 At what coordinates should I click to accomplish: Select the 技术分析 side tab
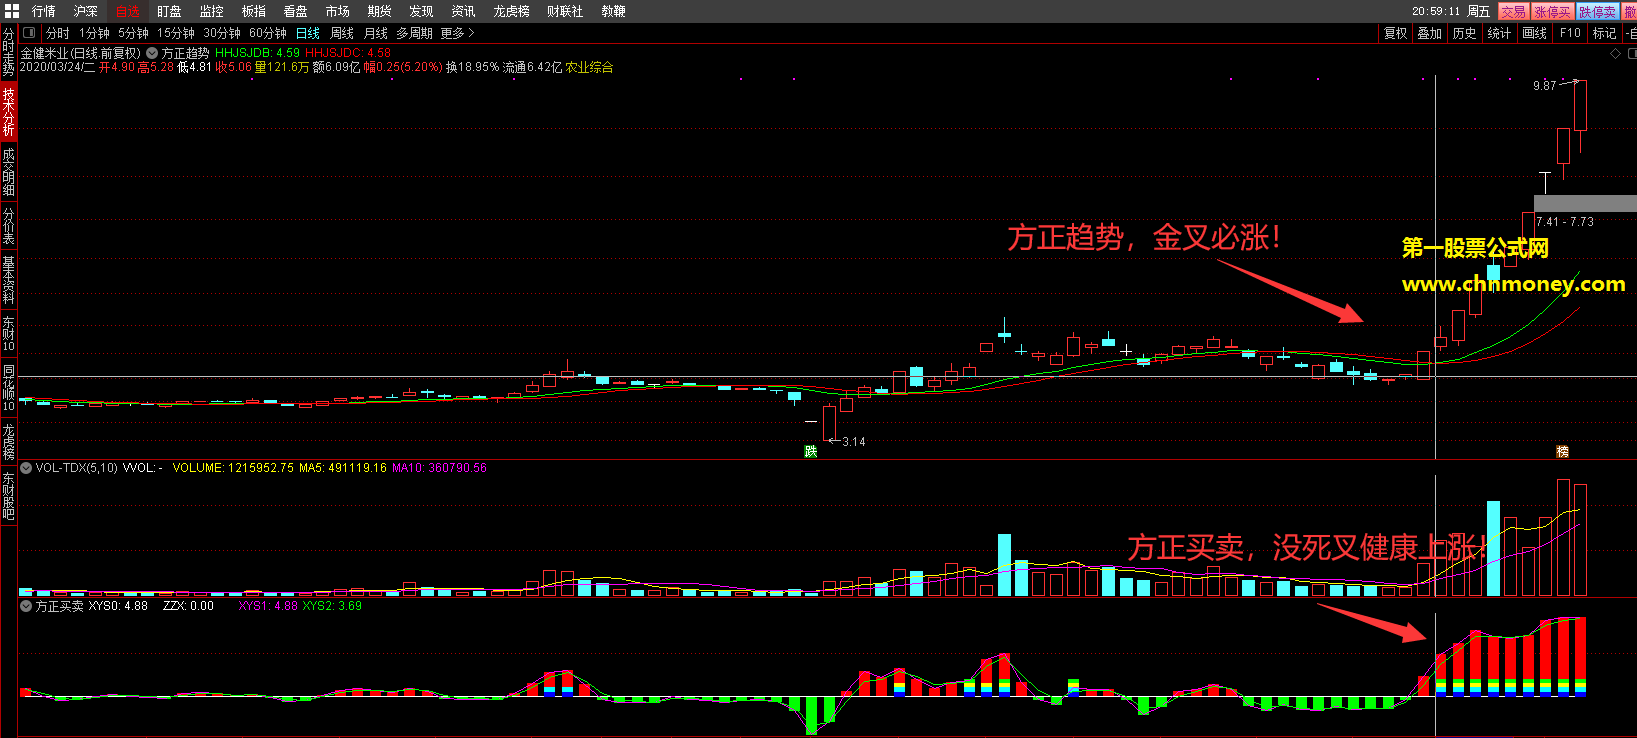click(8, 111)
